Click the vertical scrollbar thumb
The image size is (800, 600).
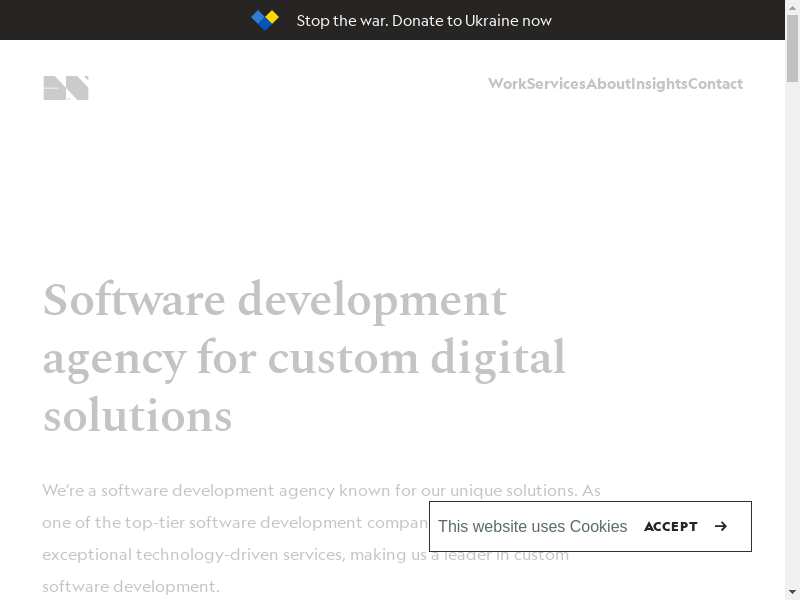tap(792, 50)
